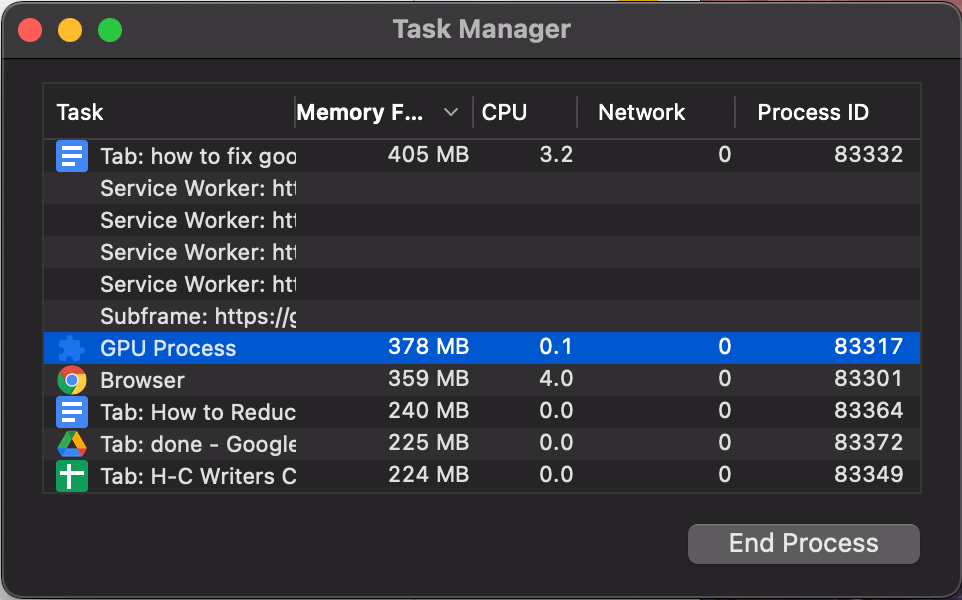
Task: Click the GPU Process puzzle-piece icon
Action: pos(72,348)
